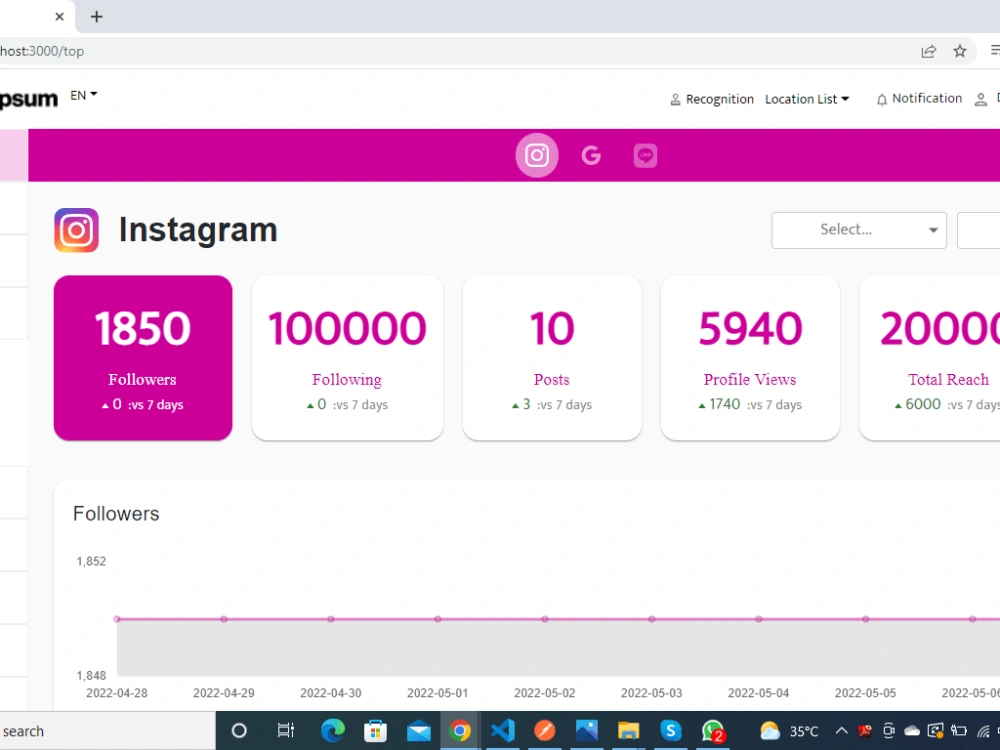Click the share page icon in address bar
Image resolution: width=1000 pixels, height=750 pixels.
click(x=929, y=51)
